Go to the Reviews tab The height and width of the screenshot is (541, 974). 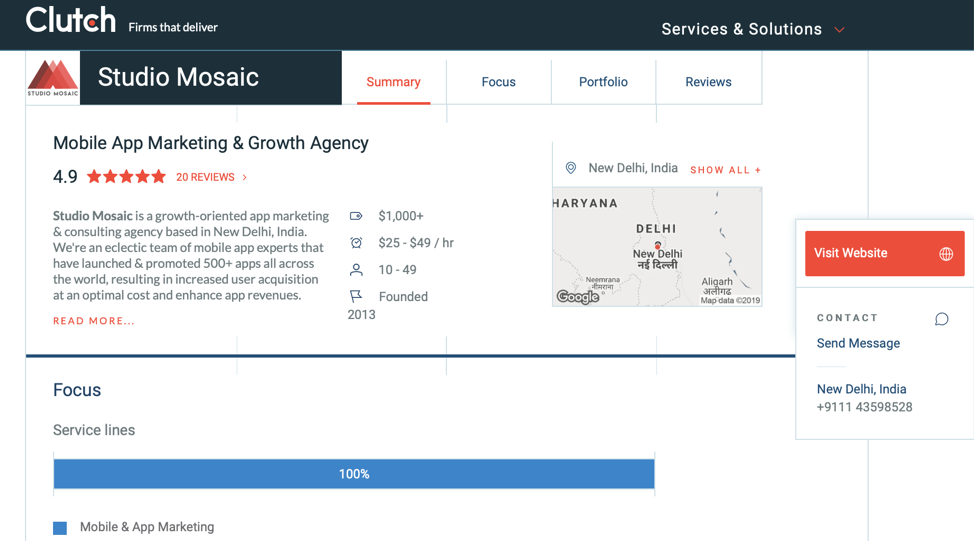coord(708,82)
